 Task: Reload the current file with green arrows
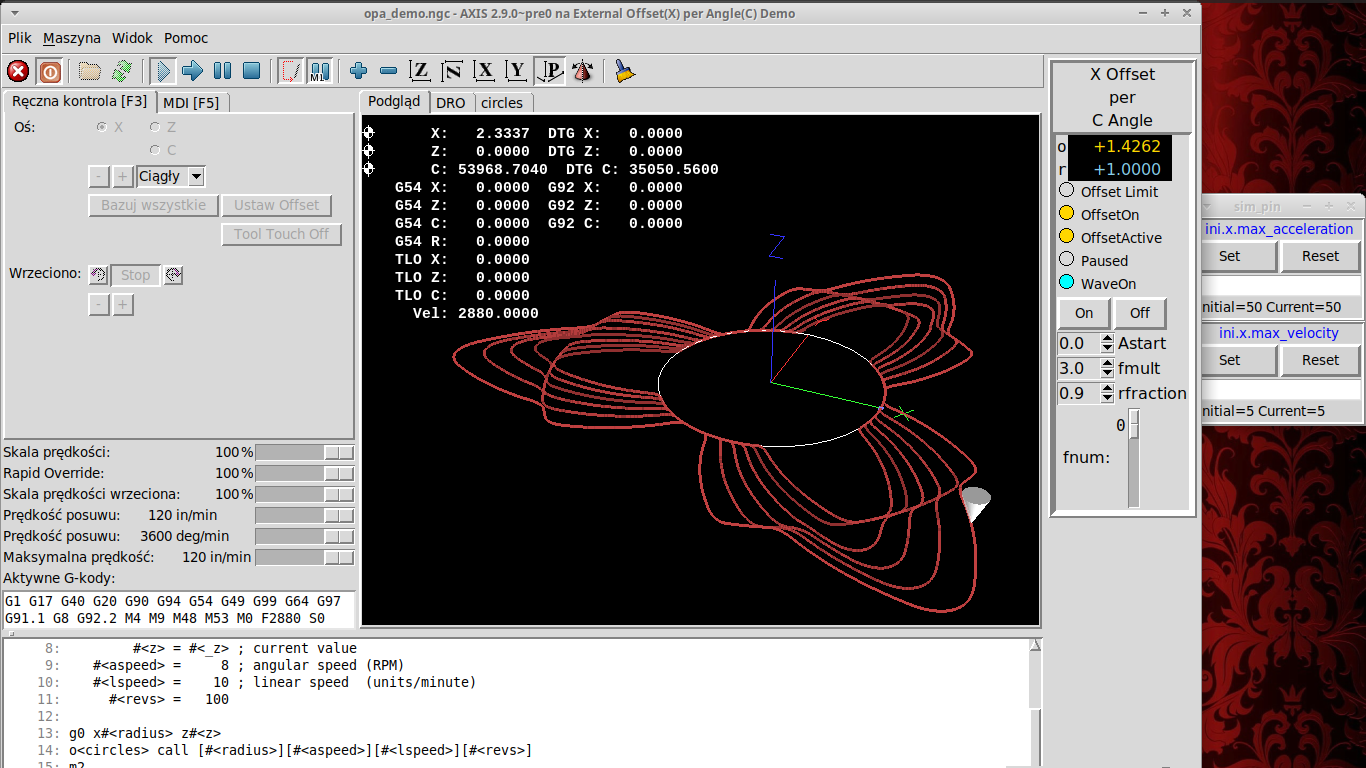[122, 71]
